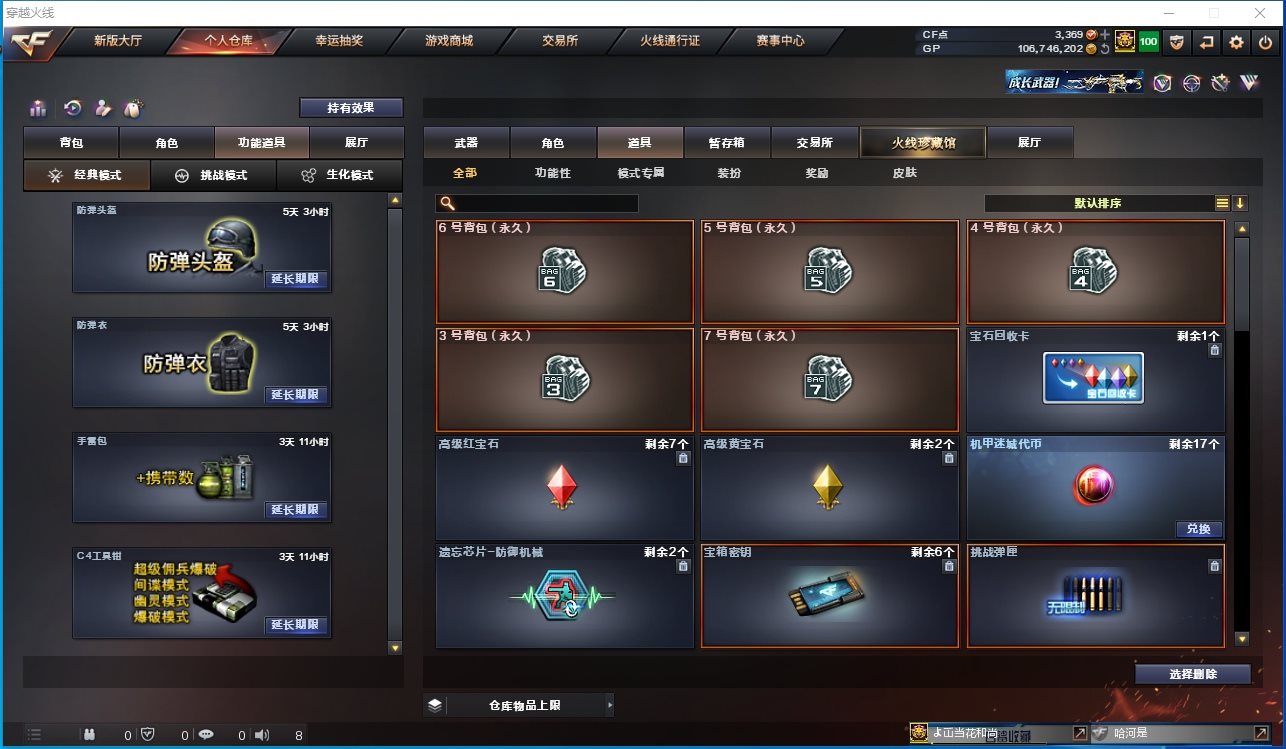Click the ranking chart icon above 背包 tab
Viewport: 1286px width, 749px height.
[39, 108]
